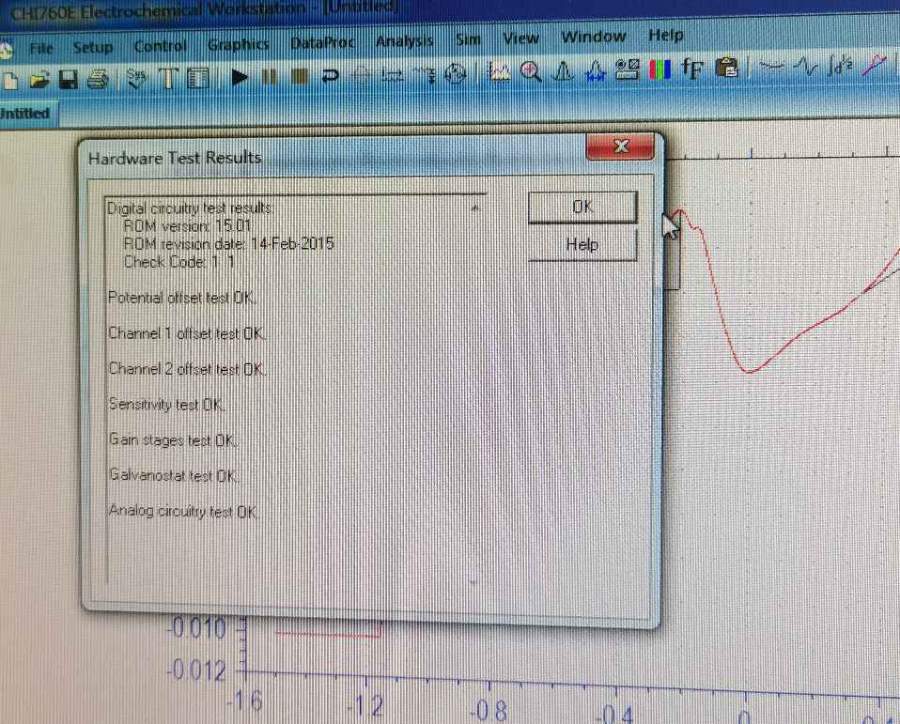Copy plot to clipboard icon

(727, 68)
